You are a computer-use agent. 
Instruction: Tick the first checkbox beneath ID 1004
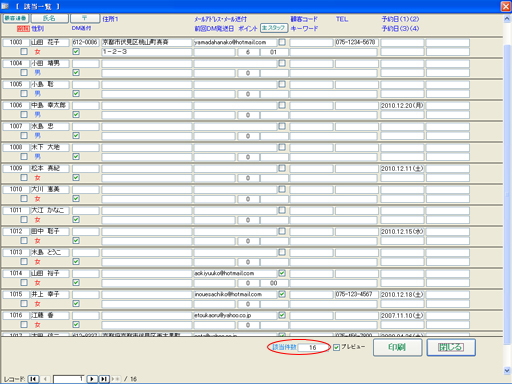24,72
